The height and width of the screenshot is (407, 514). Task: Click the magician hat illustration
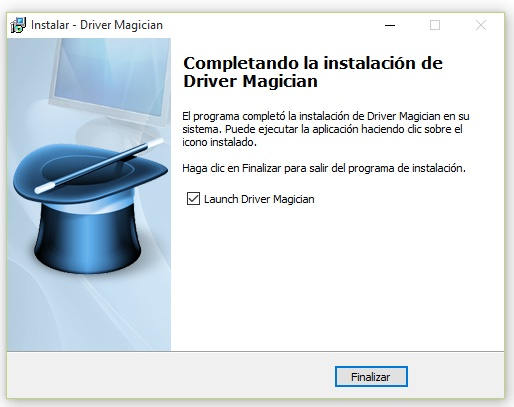click(x=90, y=207)
